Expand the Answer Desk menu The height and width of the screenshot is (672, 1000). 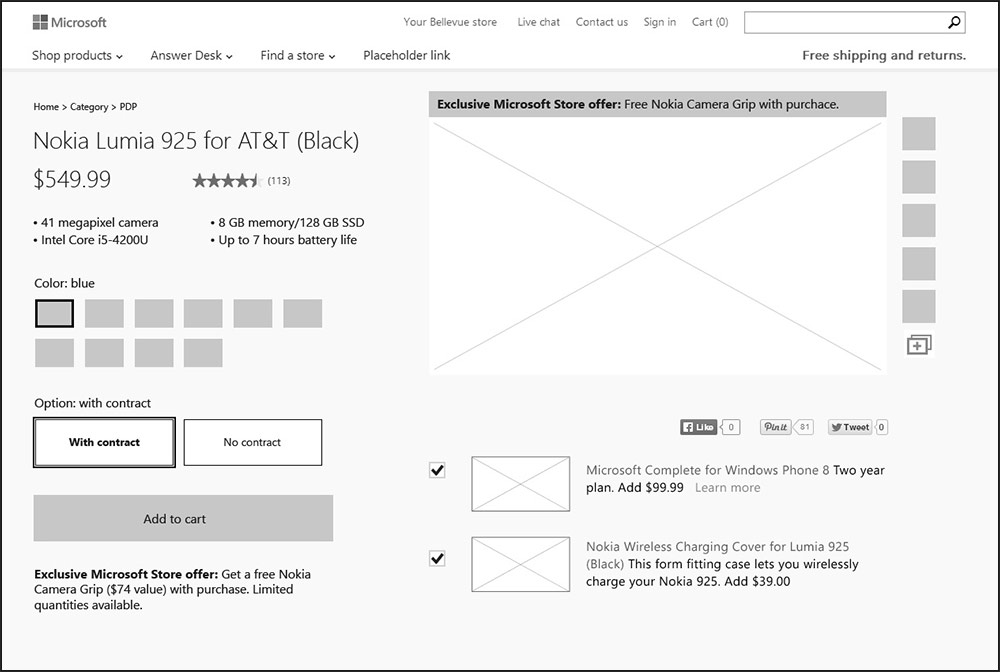(191, 55)
